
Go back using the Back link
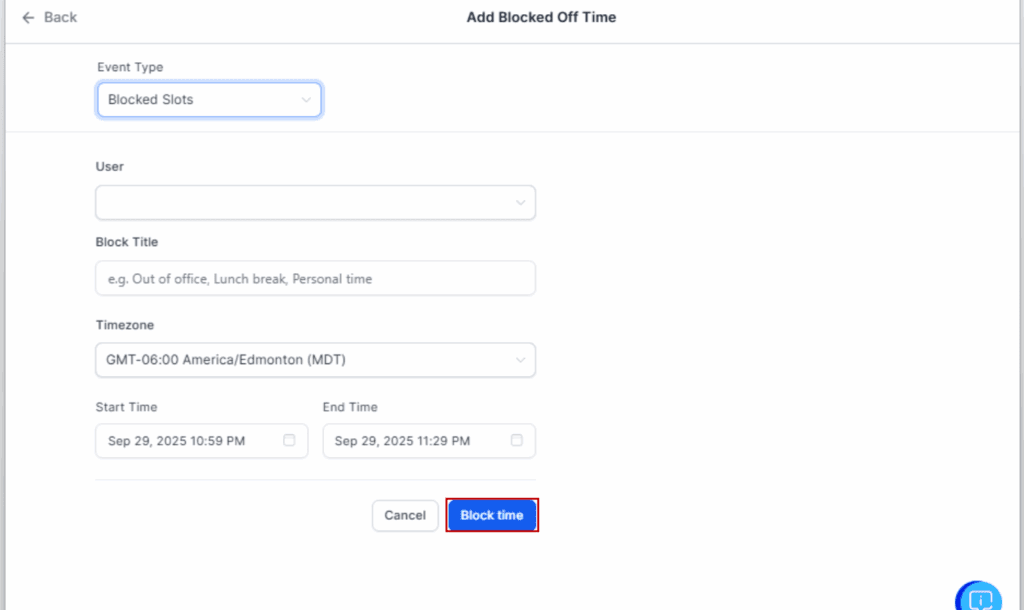coord(60,18)
